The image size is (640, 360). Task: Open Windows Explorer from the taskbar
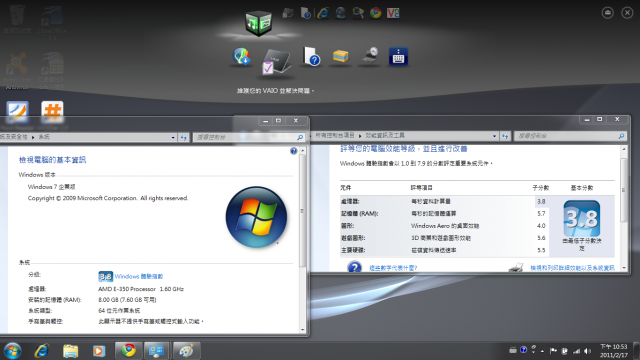[x=70, y=351]
